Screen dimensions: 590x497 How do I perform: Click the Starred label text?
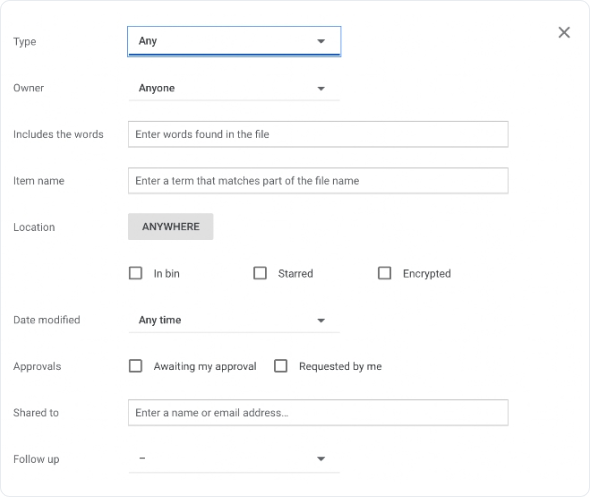point(295,274)
